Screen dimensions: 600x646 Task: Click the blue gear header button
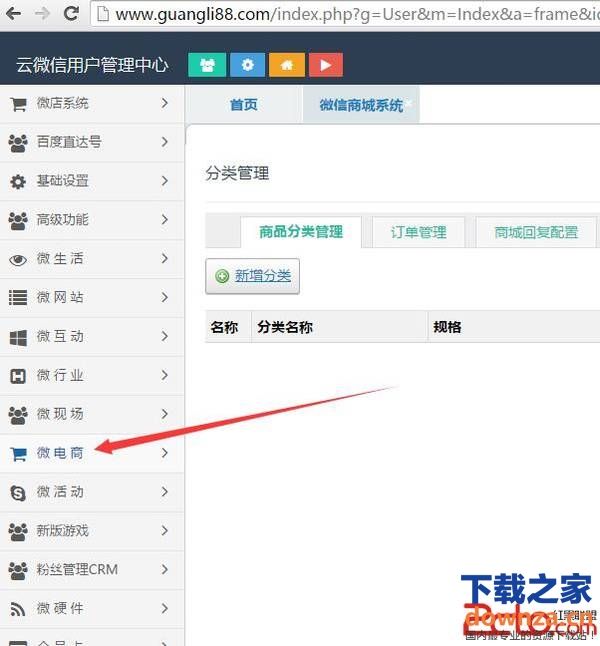[x=247, y=65]
